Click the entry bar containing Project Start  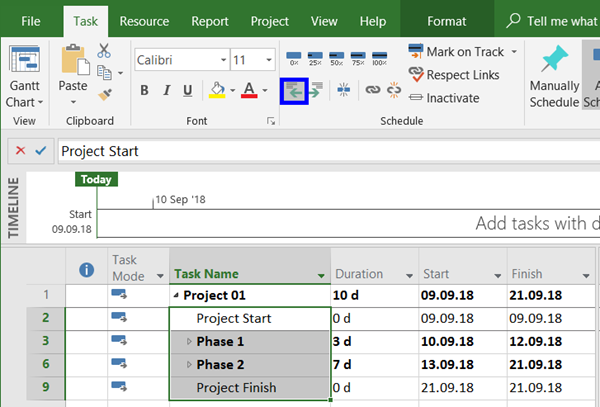tap(300, 151)
